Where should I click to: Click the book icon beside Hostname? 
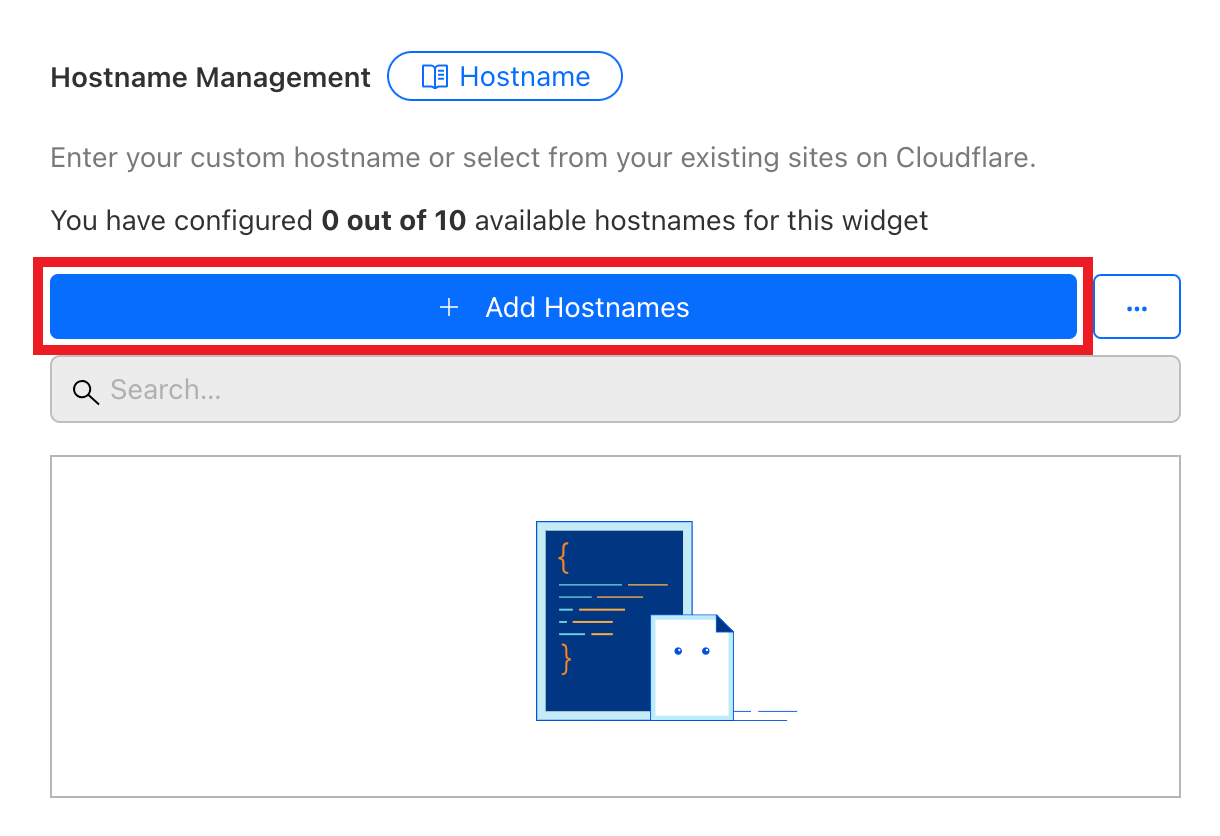[x=434, y=77]
